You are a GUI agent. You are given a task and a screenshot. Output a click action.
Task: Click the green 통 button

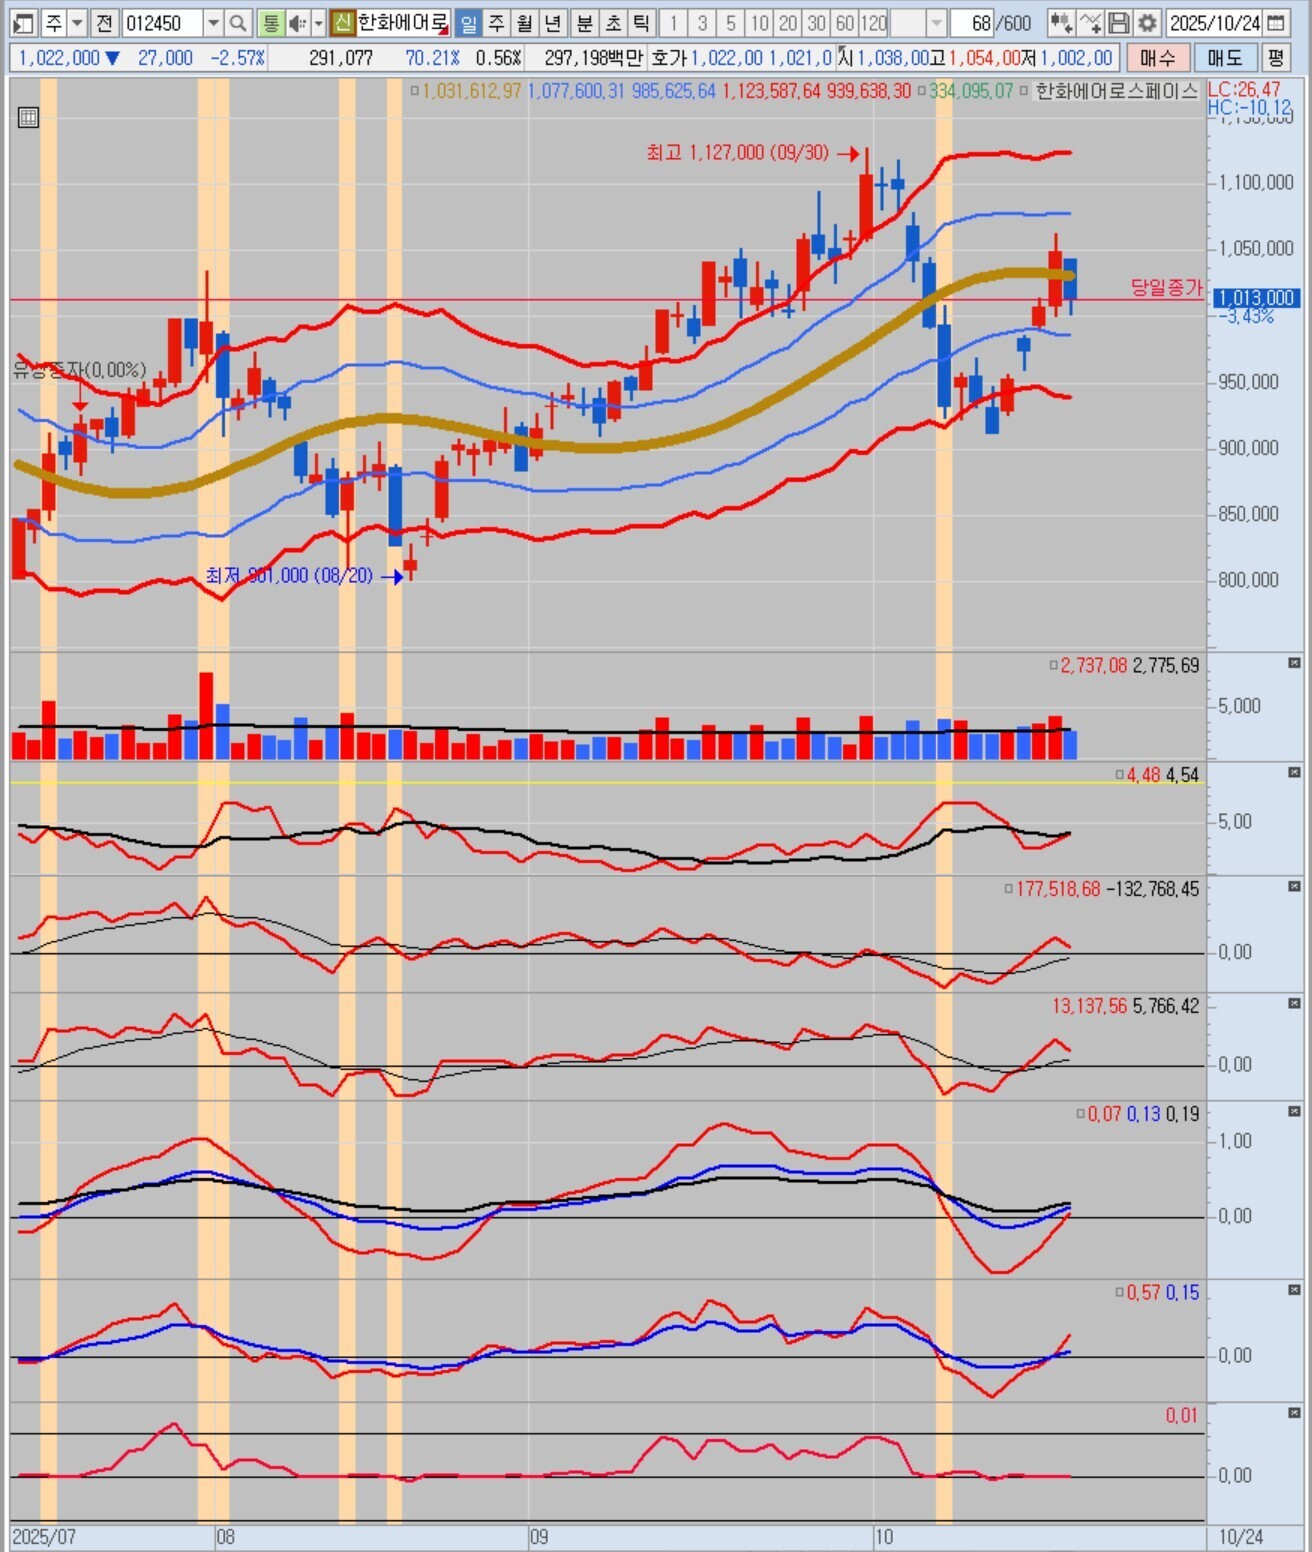pyautogui.click(x=270, y=23)
